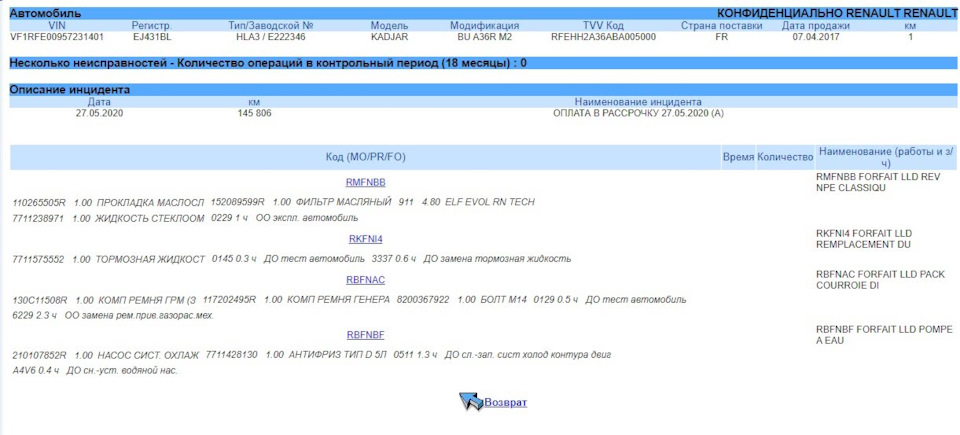Open the RBFNBF operation code link

point(366,335)
